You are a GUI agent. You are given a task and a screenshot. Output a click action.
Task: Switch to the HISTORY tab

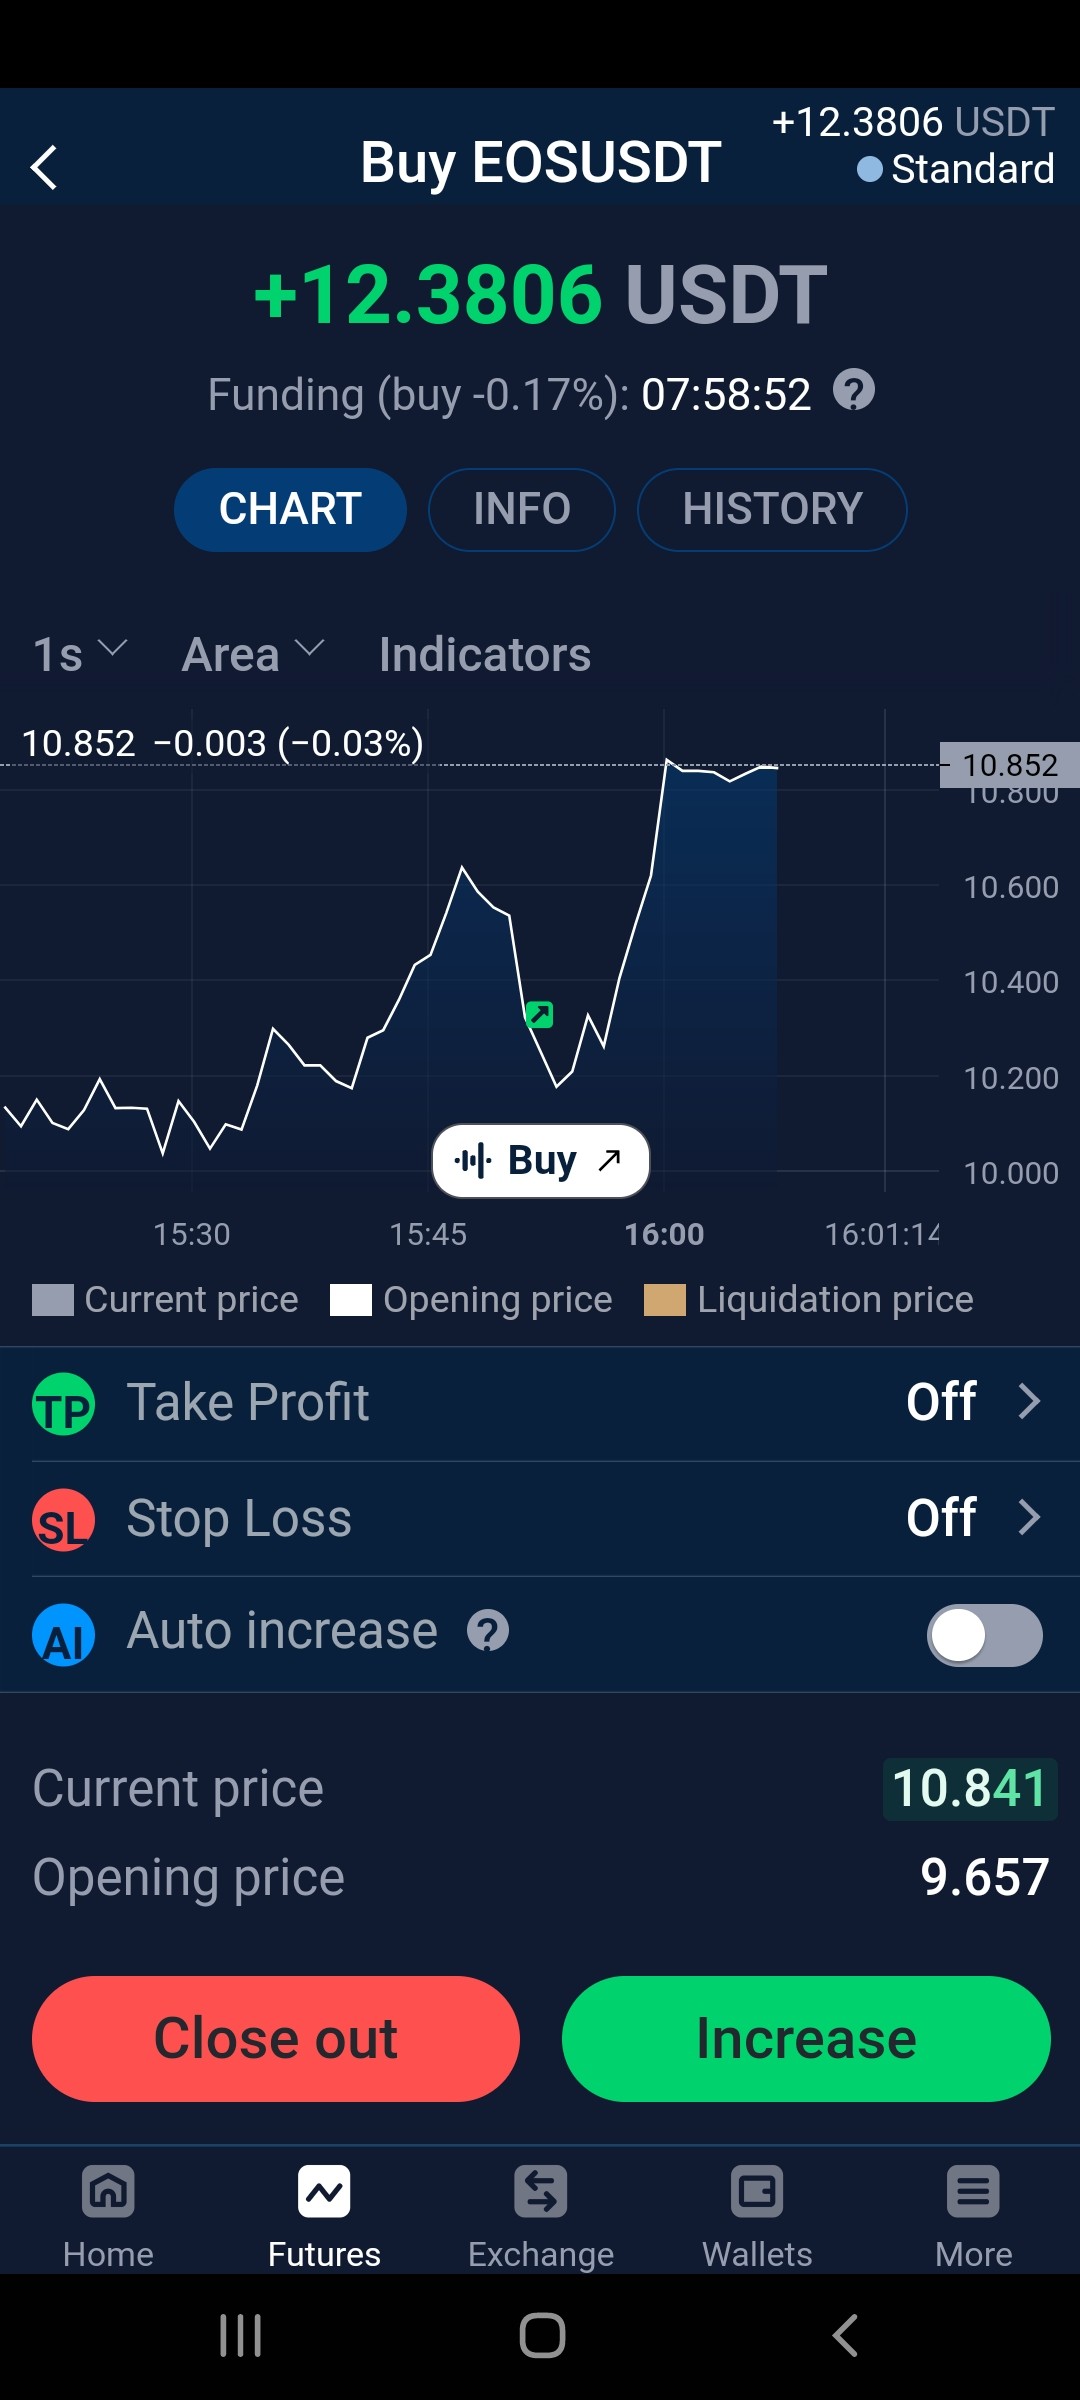tap(772, 509)
